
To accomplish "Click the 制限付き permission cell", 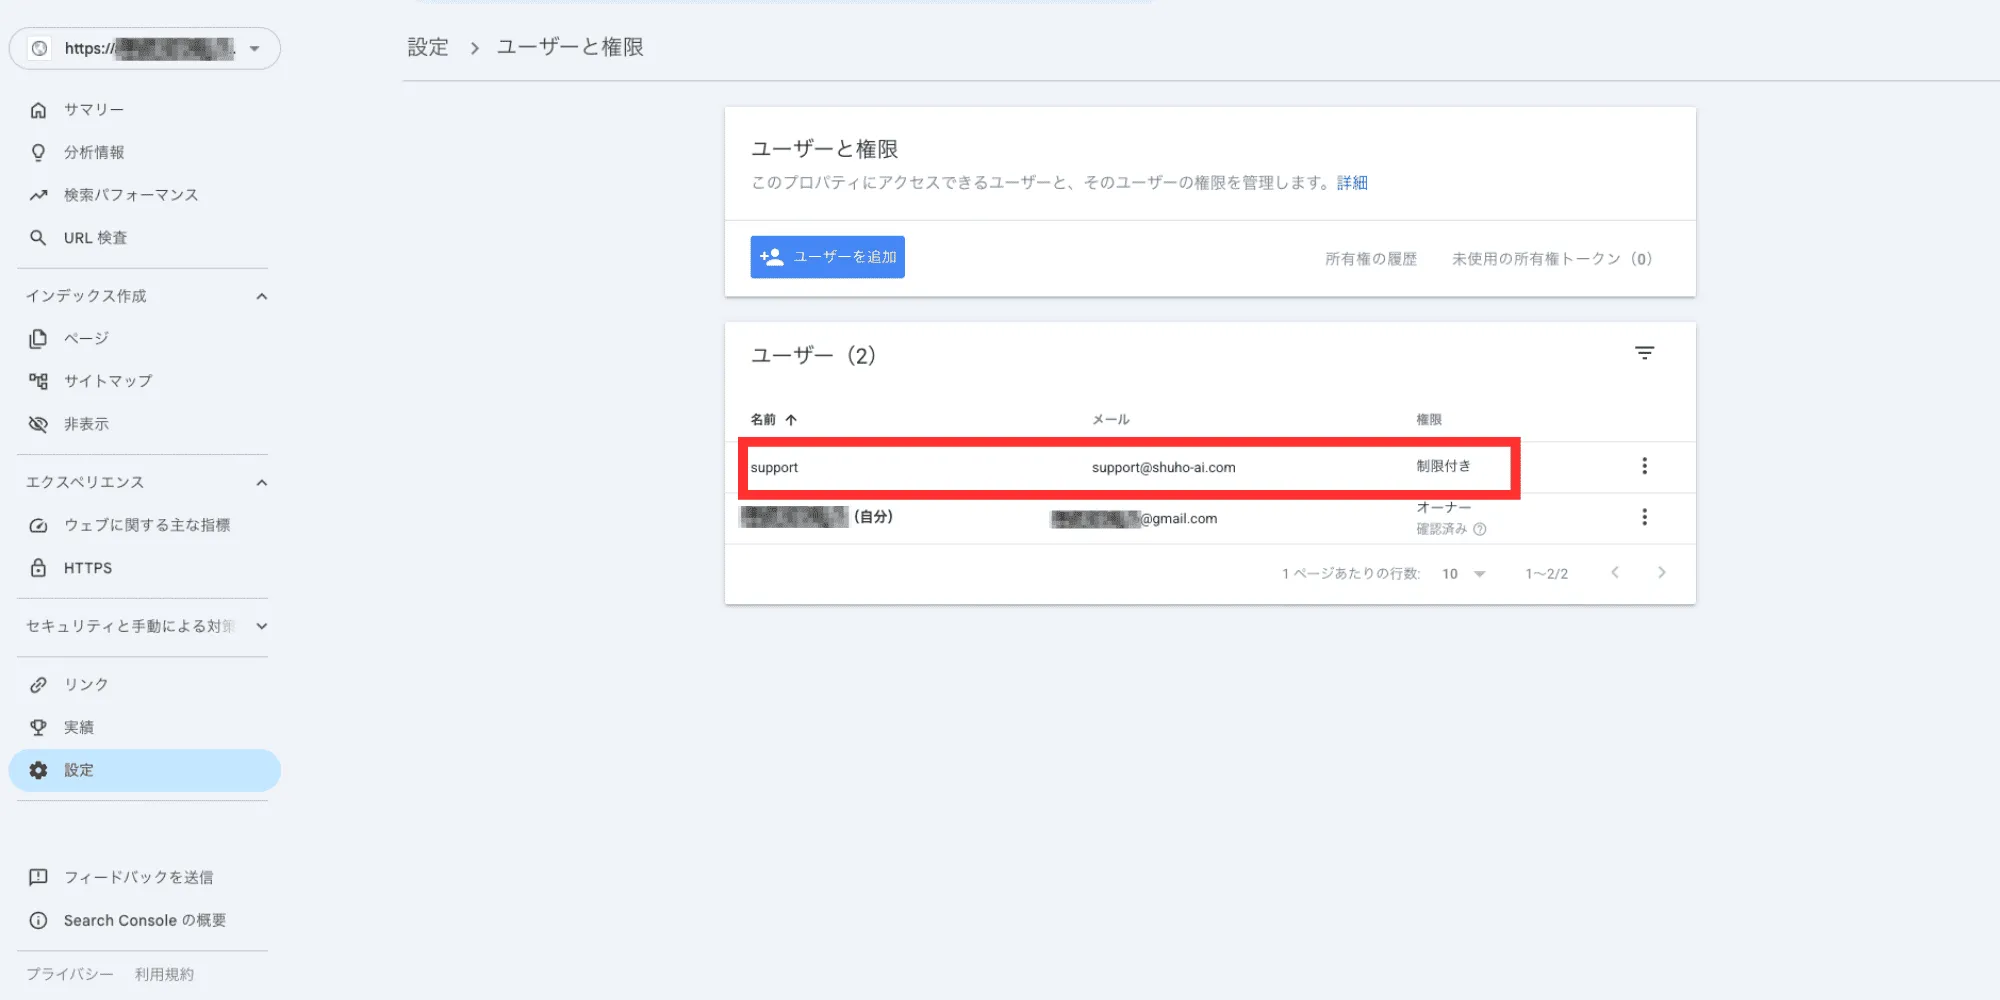I will pyautogui.click(x=1443, y=466).
